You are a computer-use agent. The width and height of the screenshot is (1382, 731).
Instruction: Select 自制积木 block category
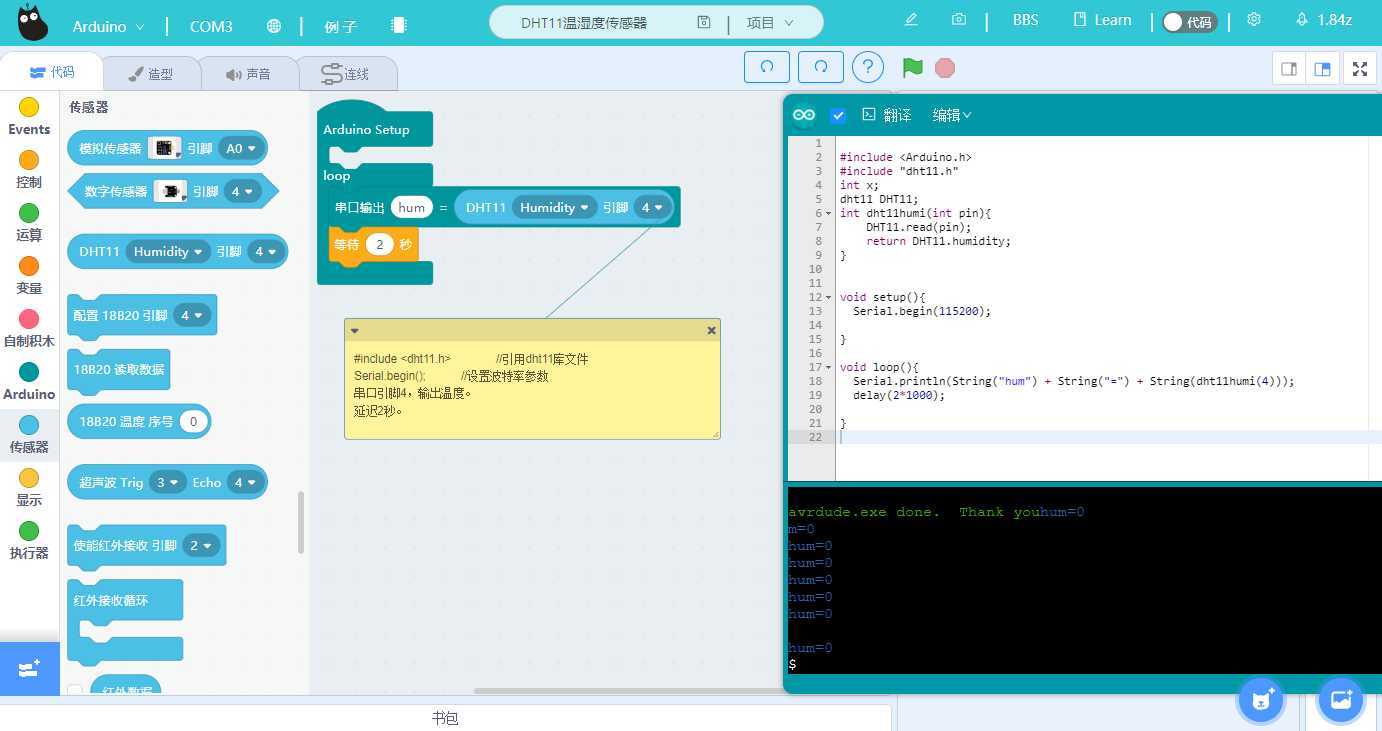(x=29, y=329)
